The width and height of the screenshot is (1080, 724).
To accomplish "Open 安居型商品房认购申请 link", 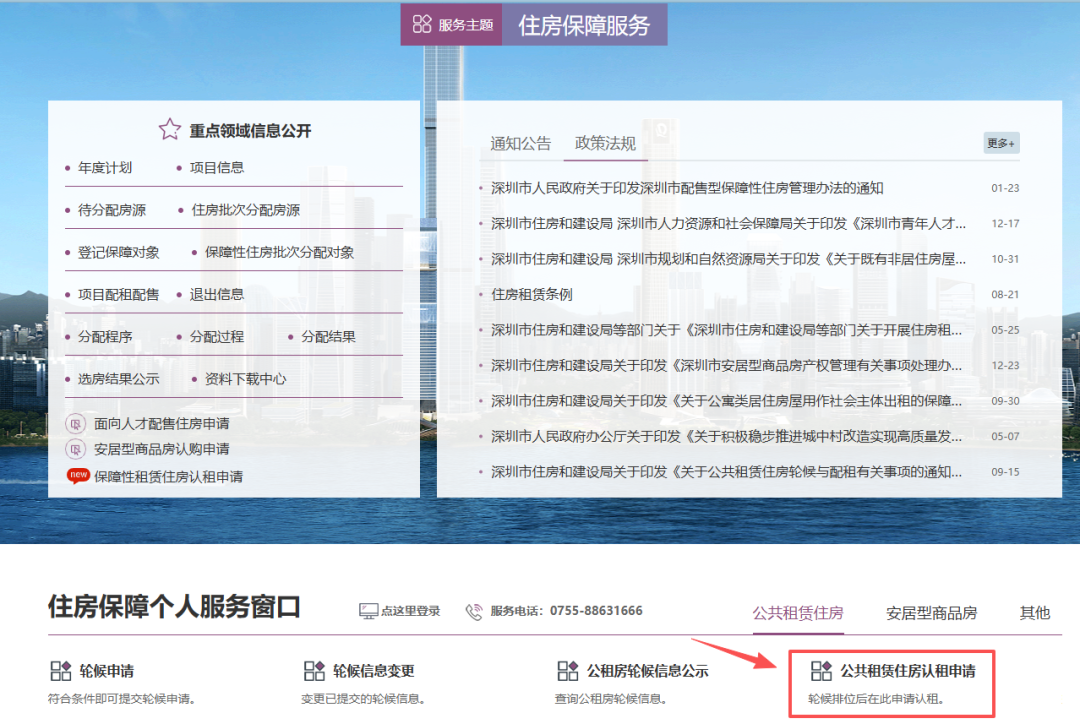I will coord(162,449).
